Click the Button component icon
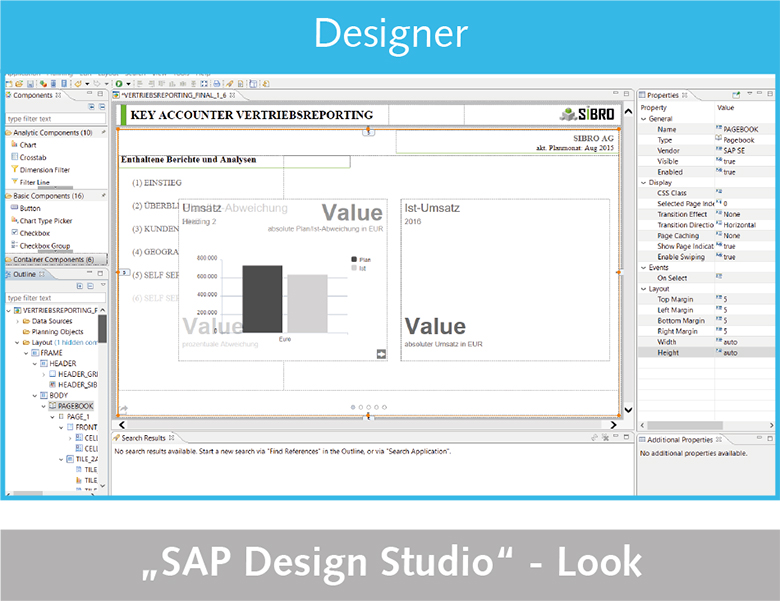 [14, 207]
